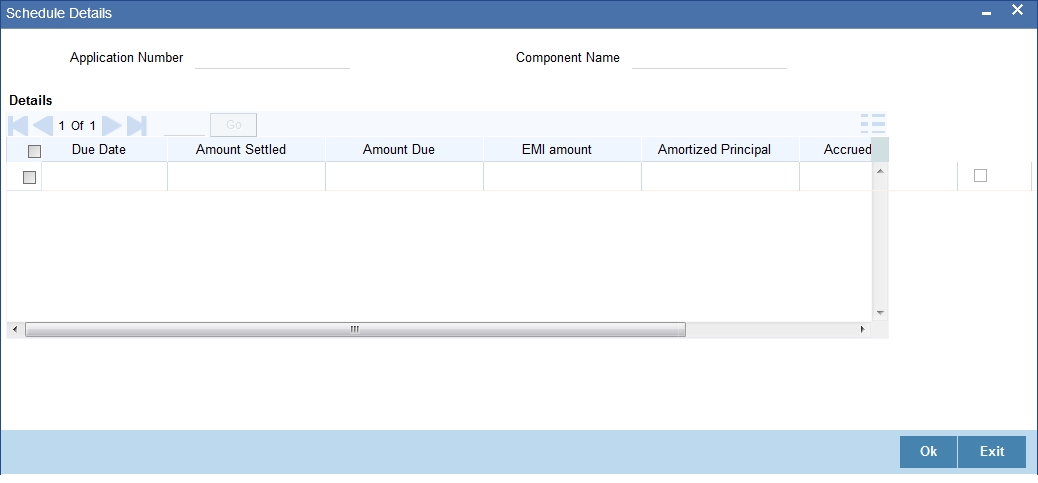
Task: Click the Amortized Principal cell in first row
Action: click(720, 177)
